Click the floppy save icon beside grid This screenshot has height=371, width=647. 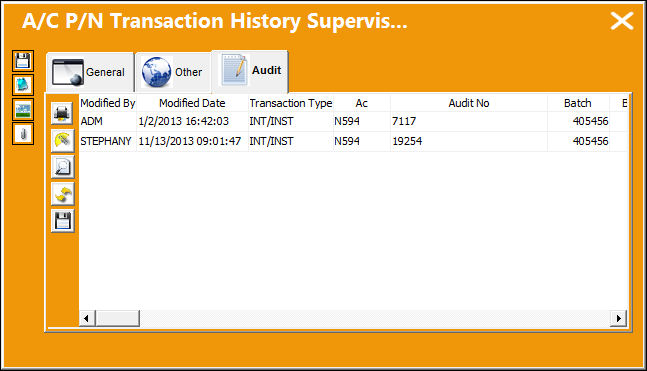(x=62, y=221)
